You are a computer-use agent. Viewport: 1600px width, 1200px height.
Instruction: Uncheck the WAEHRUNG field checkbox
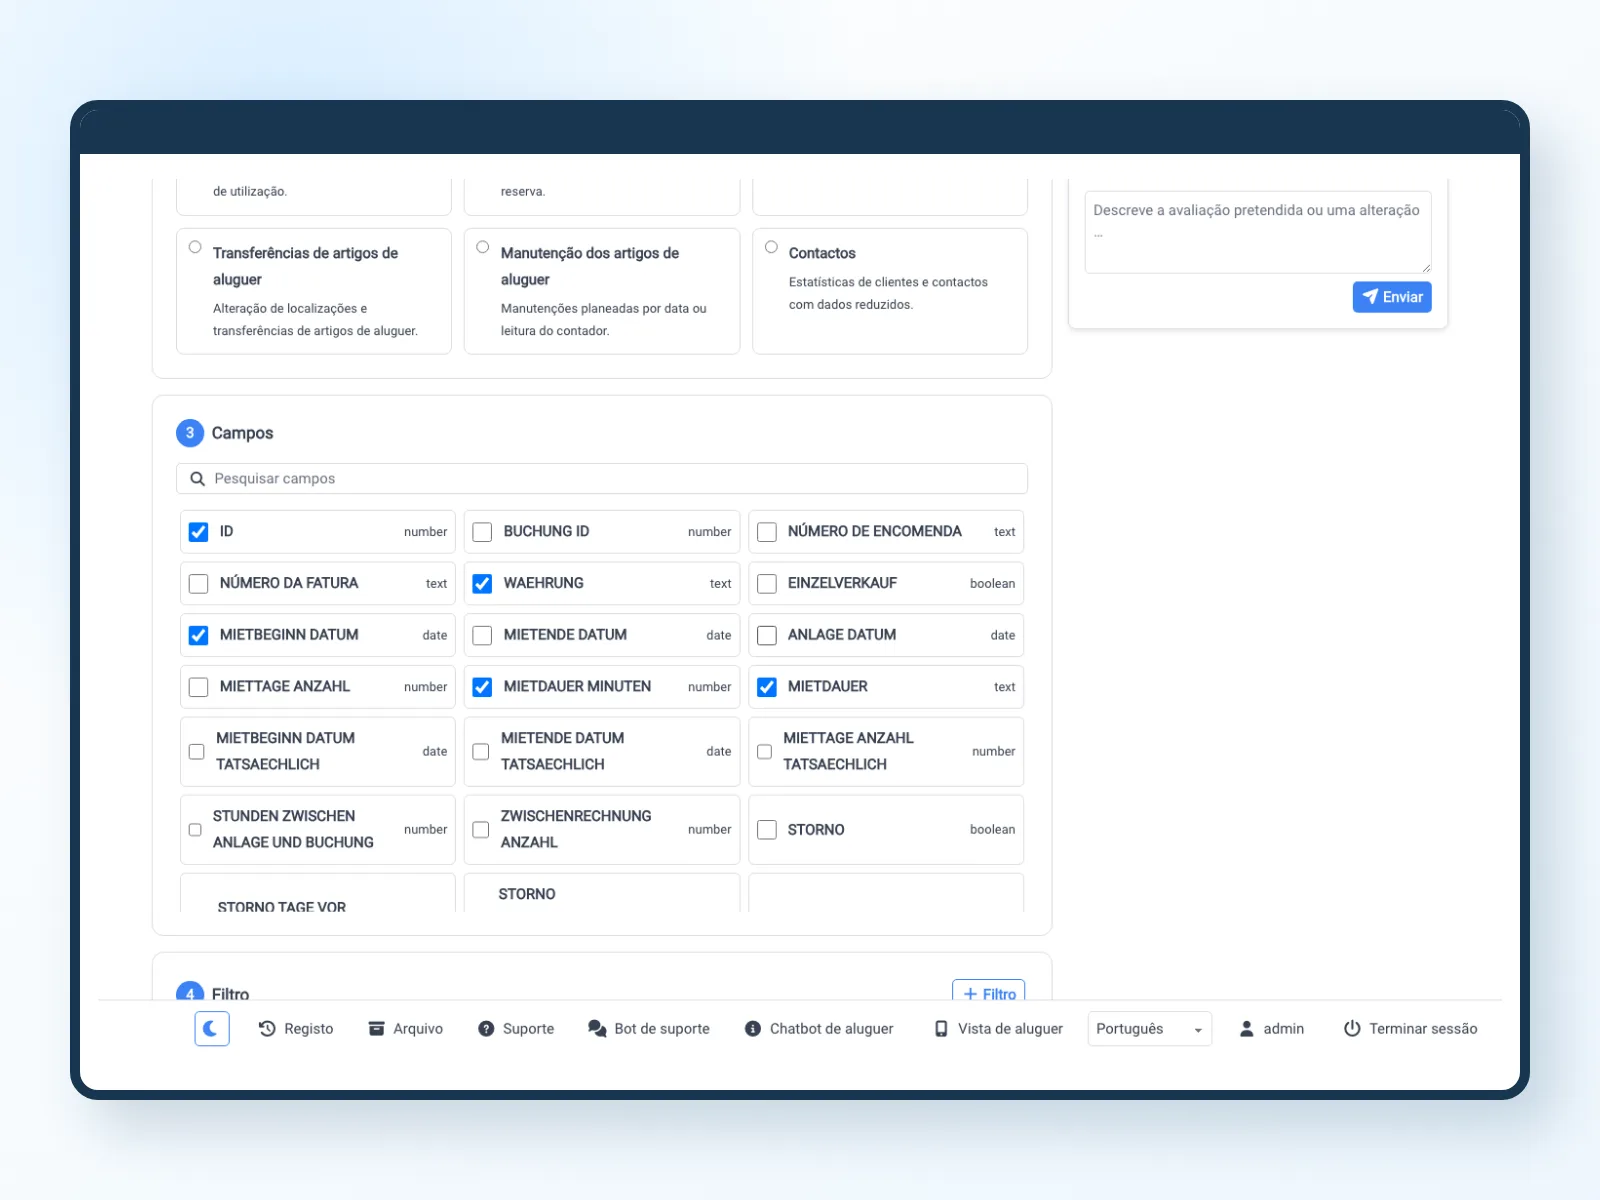tap(482, 584)
